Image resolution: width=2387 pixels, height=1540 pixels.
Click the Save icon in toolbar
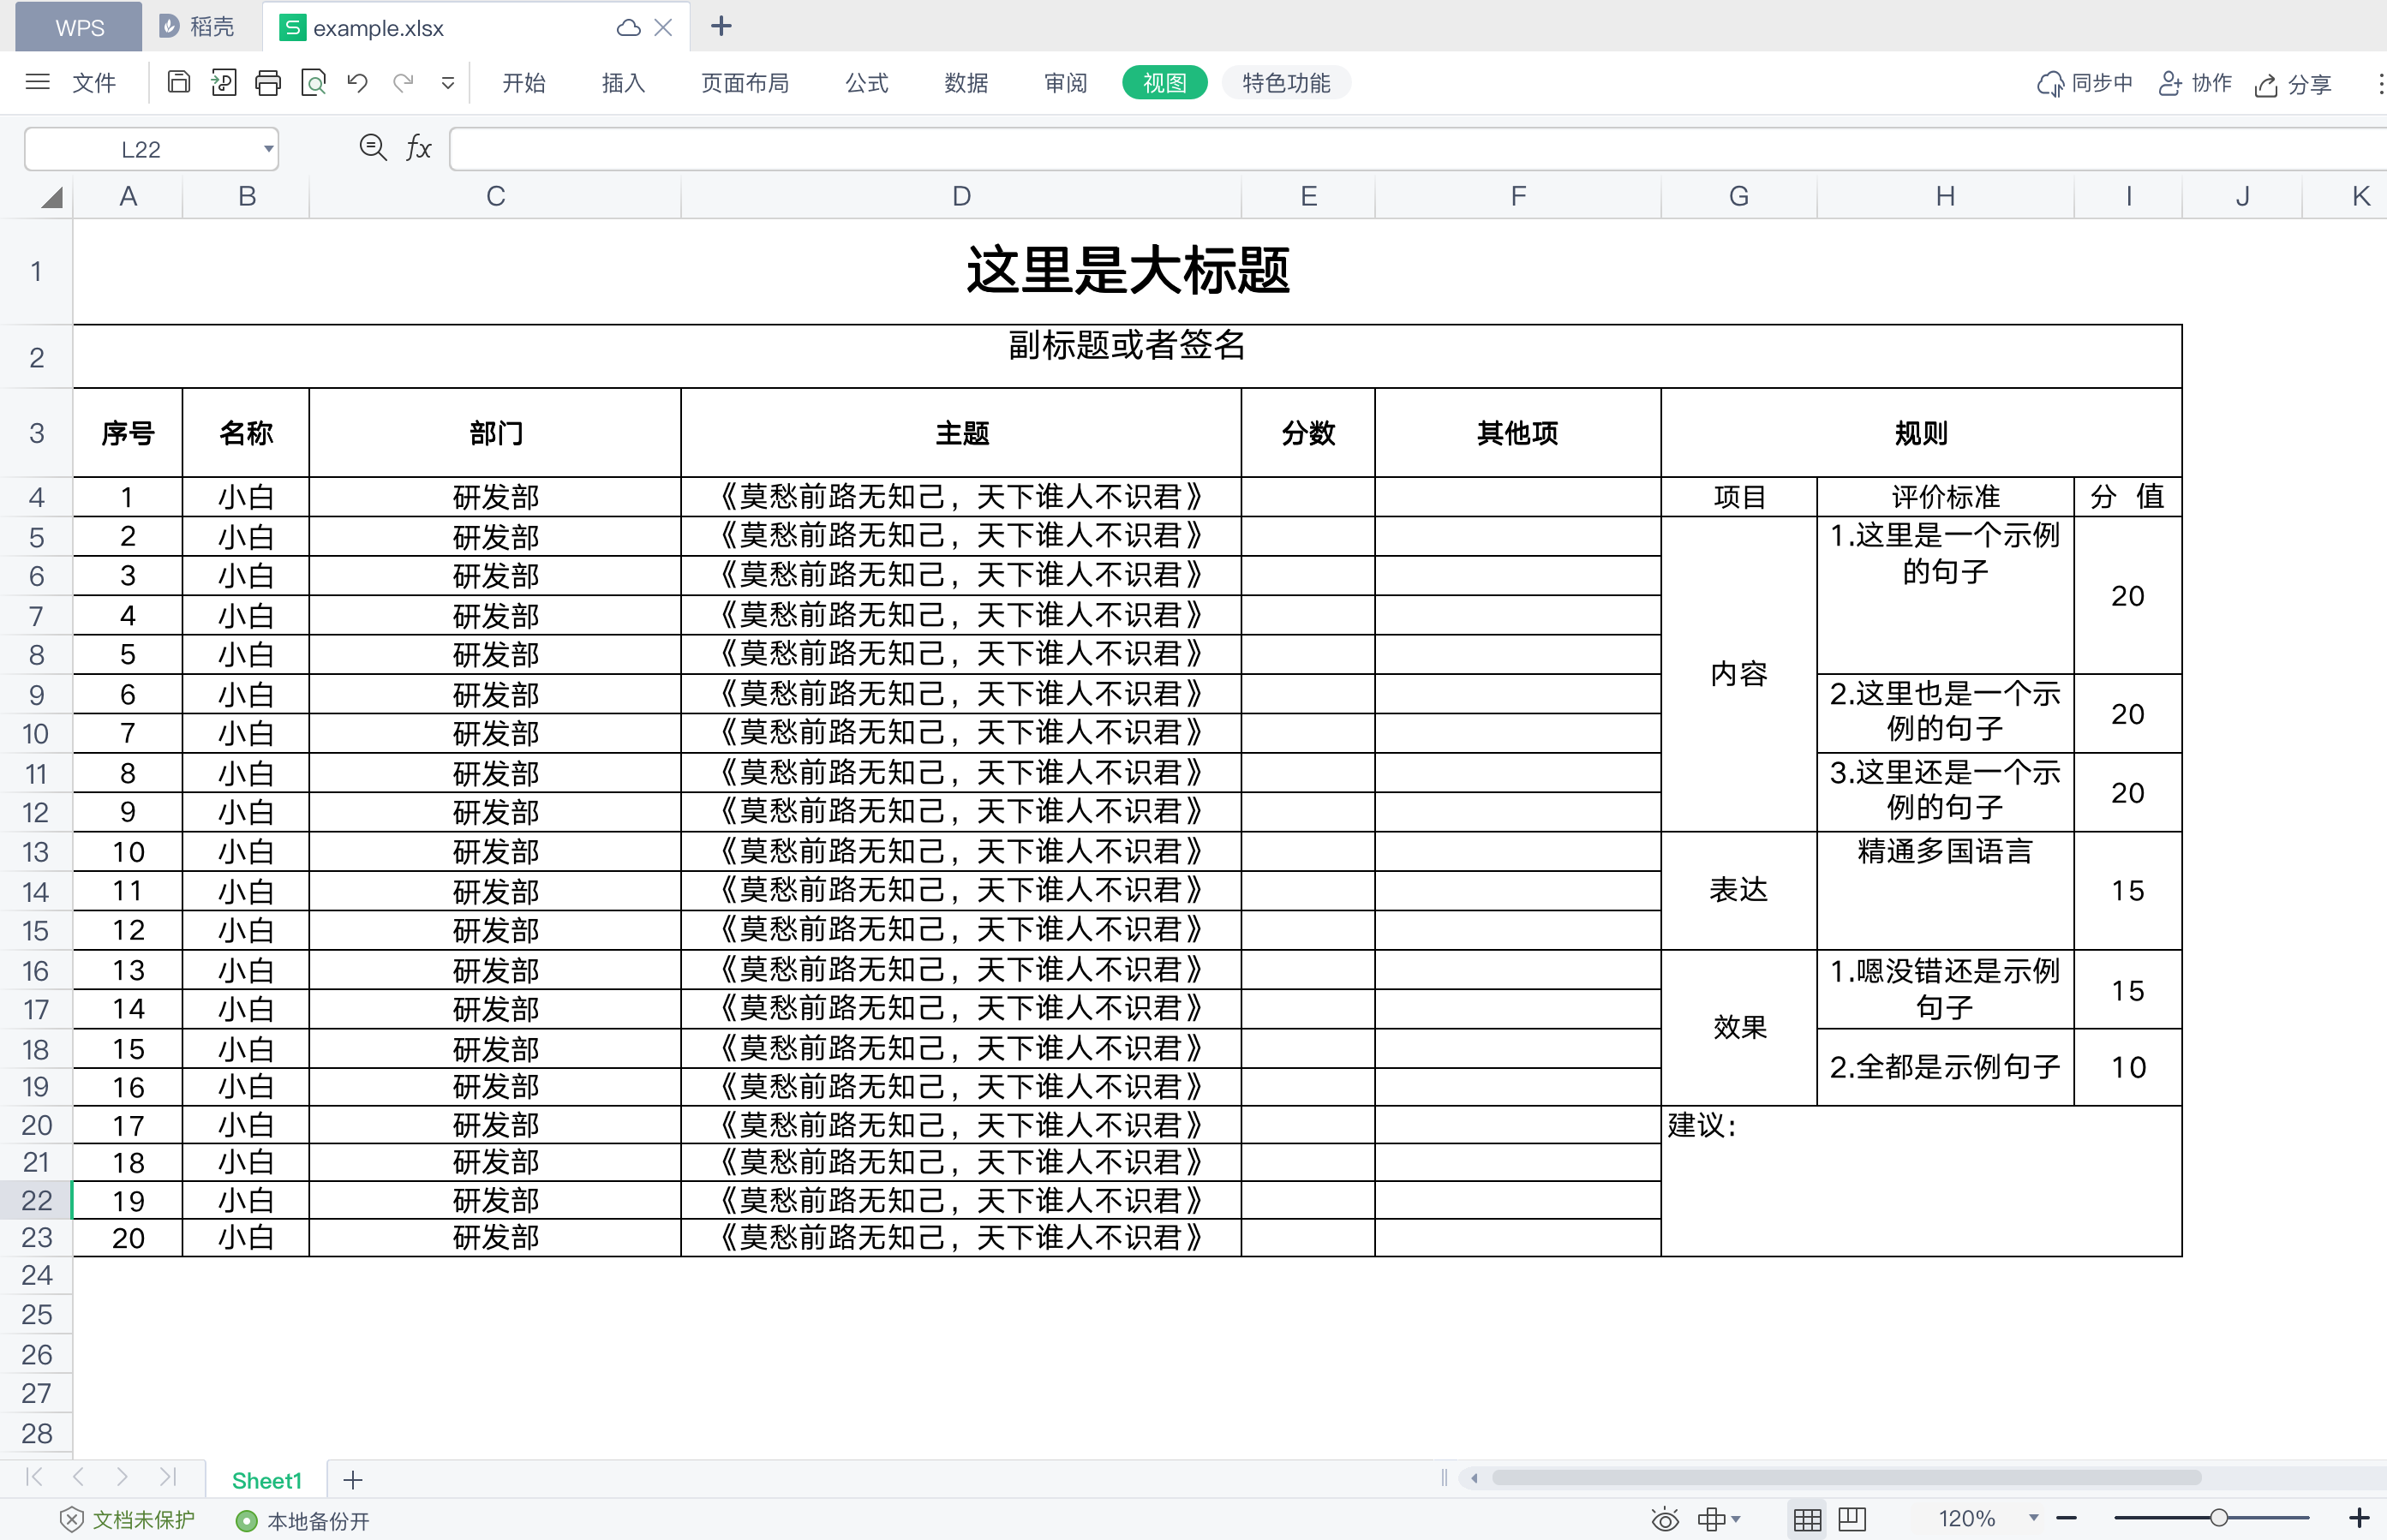tap(179, 83)
